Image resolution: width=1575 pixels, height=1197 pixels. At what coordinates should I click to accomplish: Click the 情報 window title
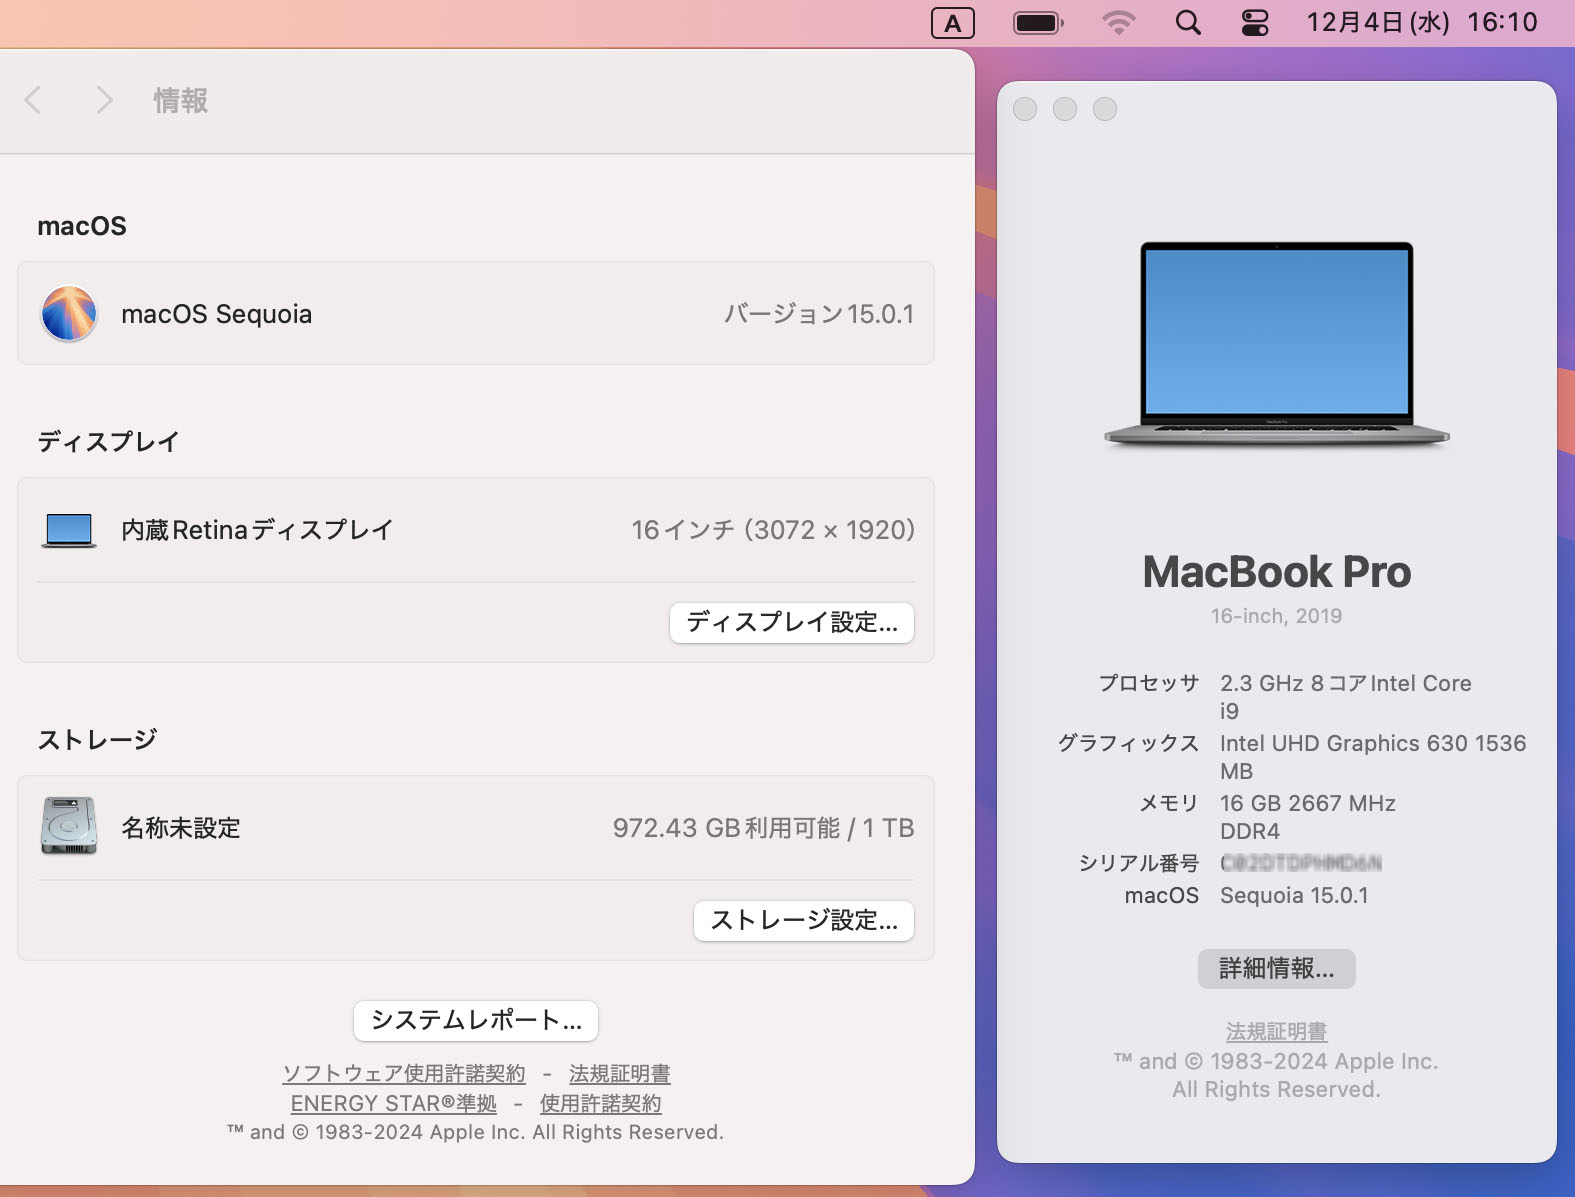181,100
